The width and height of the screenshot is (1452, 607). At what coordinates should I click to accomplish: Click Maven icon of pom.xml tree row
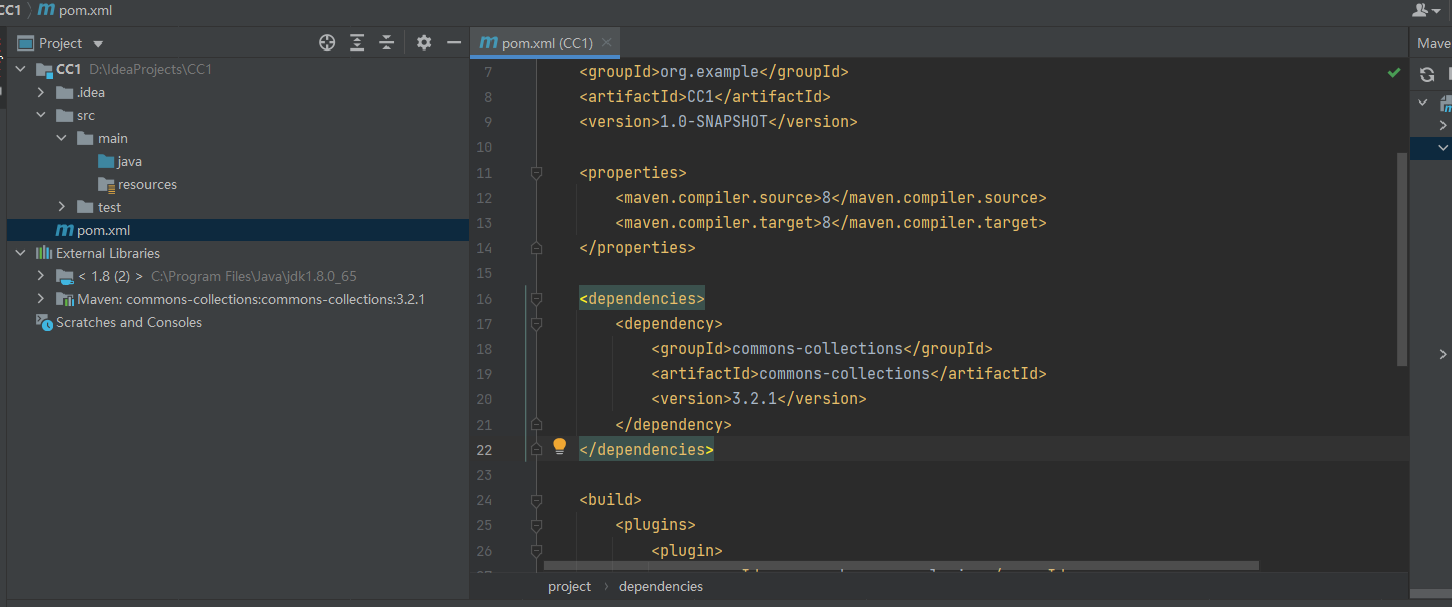point(64,230)
